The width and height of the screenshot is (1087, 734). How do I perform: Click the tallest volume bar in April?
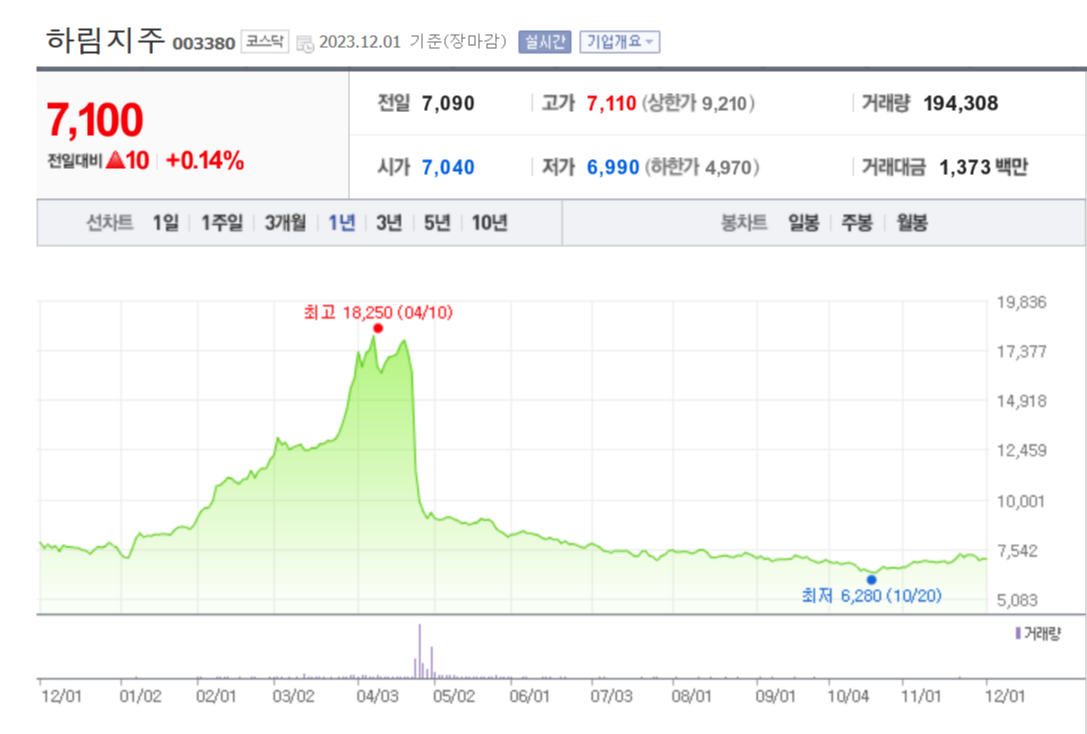coord(419,650)
